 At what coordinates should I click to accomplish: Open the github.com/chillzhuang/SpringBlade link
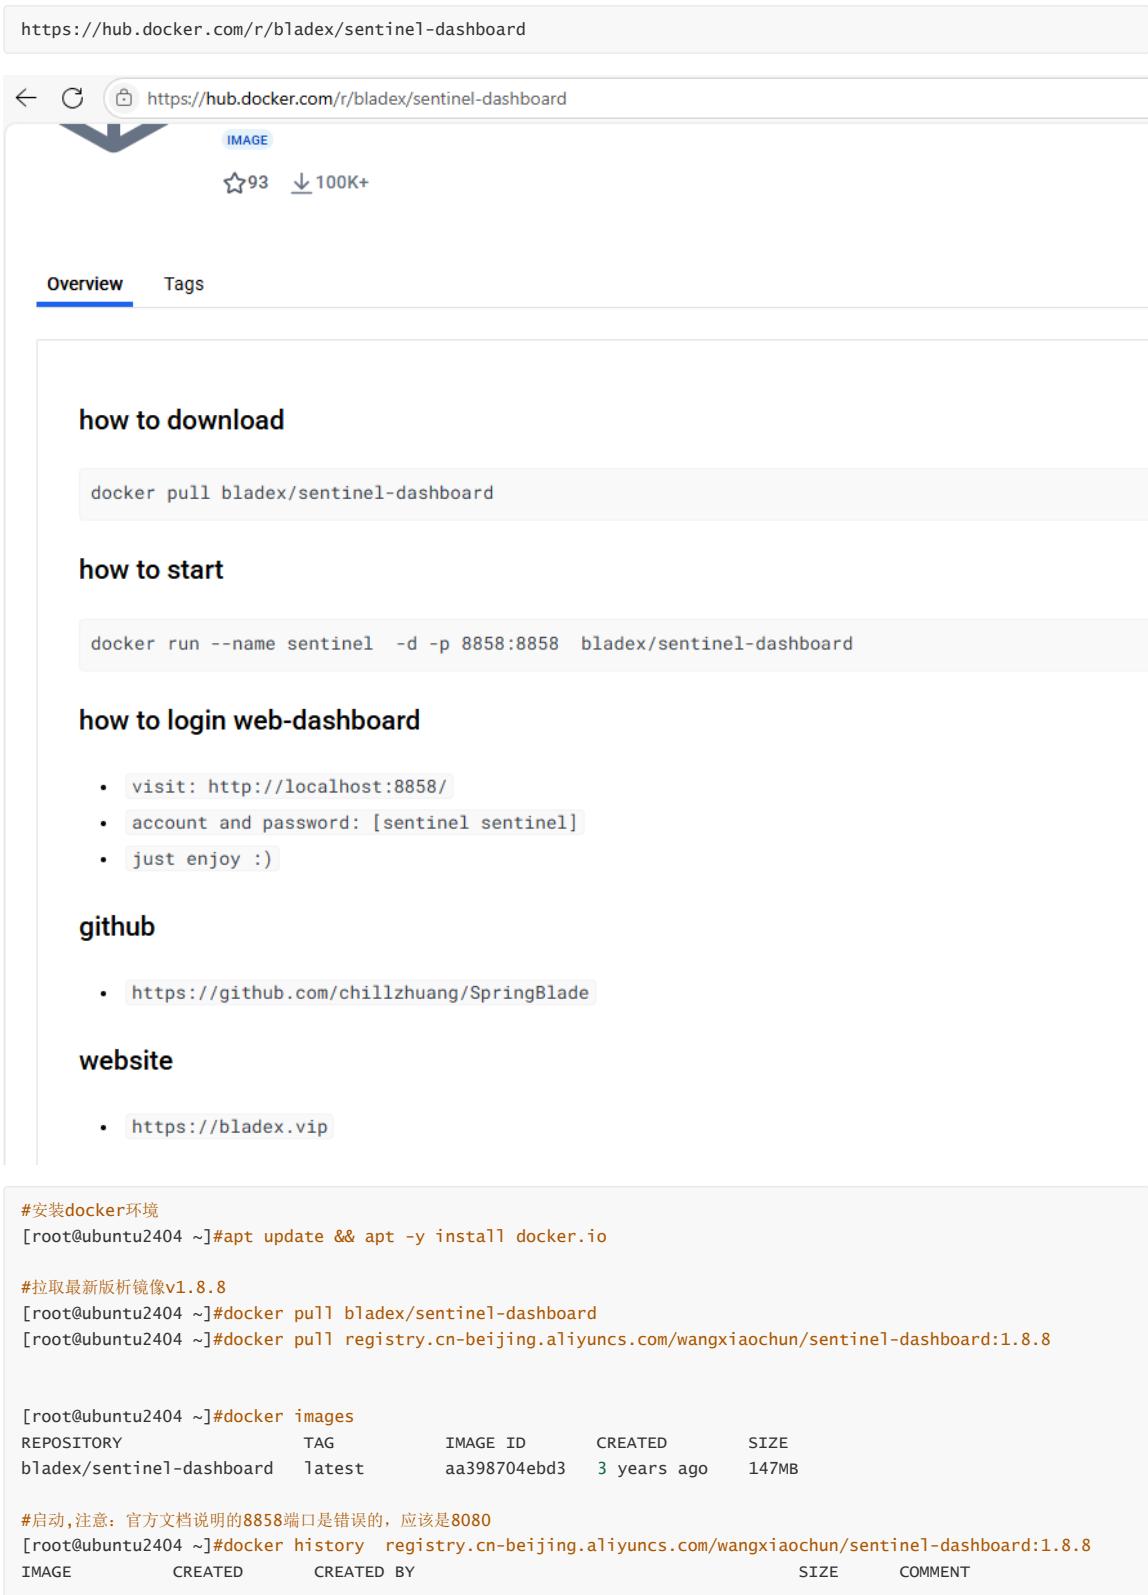[360, 993]
